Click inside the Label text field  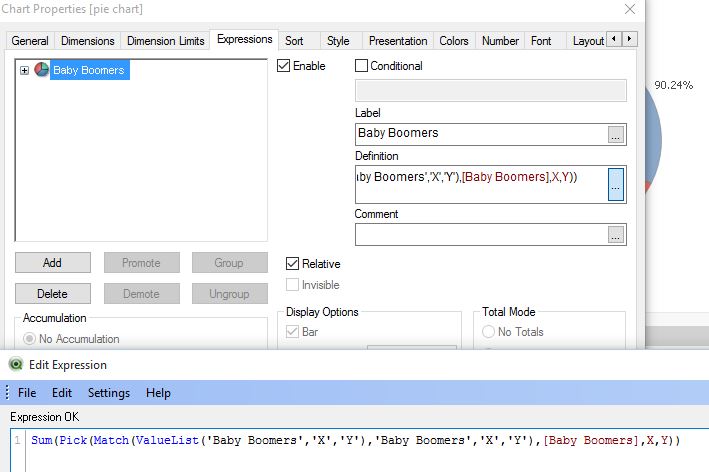[480, 133]
